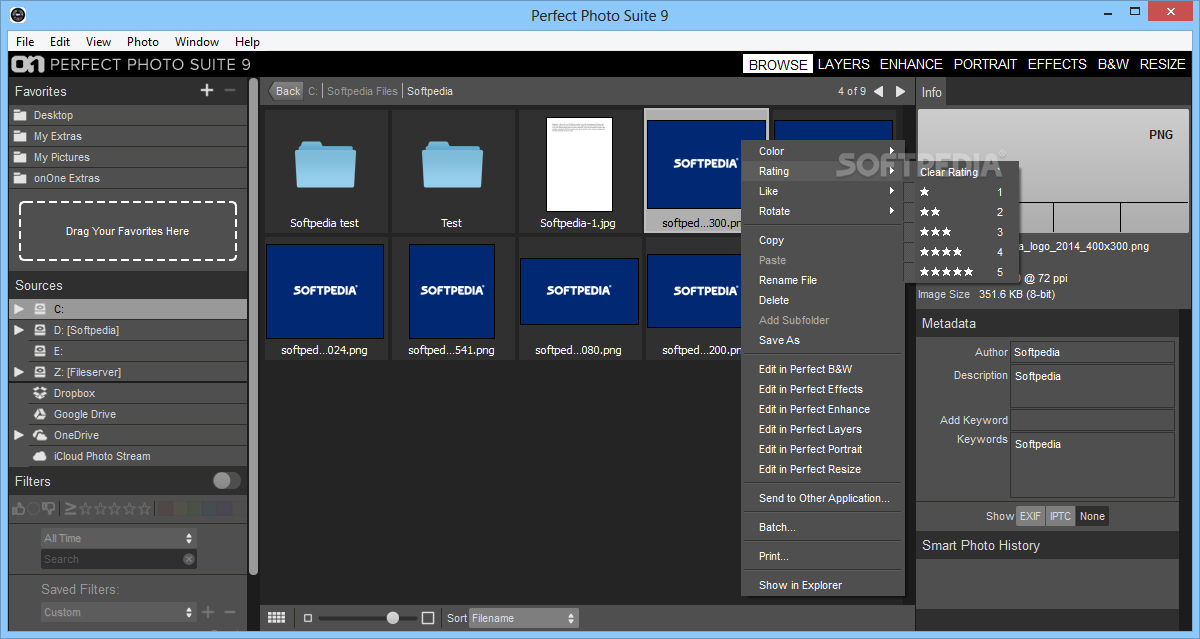Open the Info tab
1200x639 pixels.
coord(931,92)
